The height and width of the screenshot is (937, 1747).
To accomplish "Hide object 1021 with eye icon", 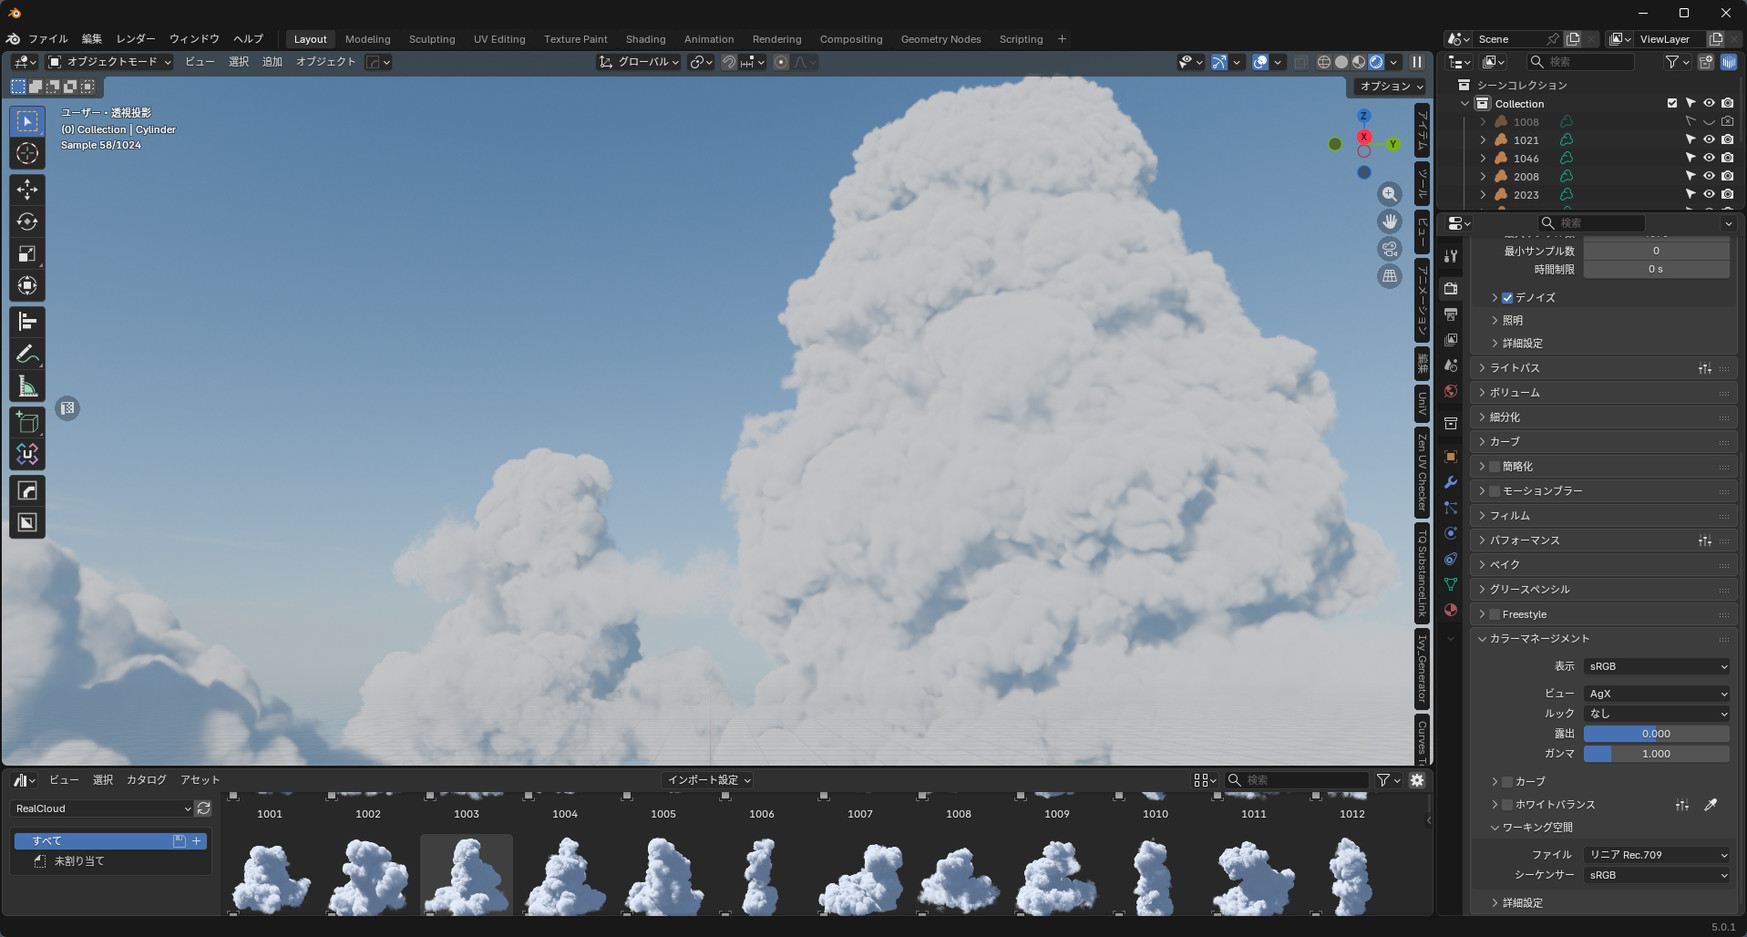I will click(1709, 140).
